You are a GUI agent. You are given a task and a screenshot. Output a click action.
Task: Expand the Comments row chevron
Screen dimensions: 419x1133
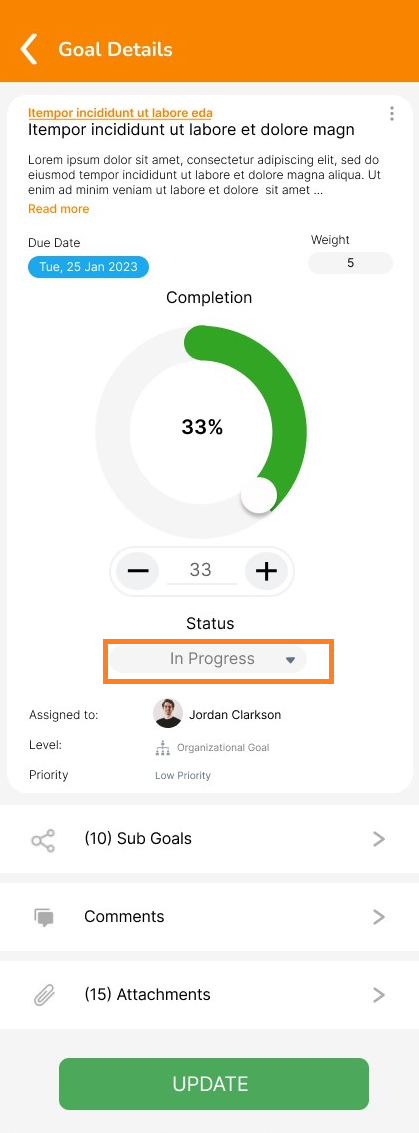[x=379, y=917]
